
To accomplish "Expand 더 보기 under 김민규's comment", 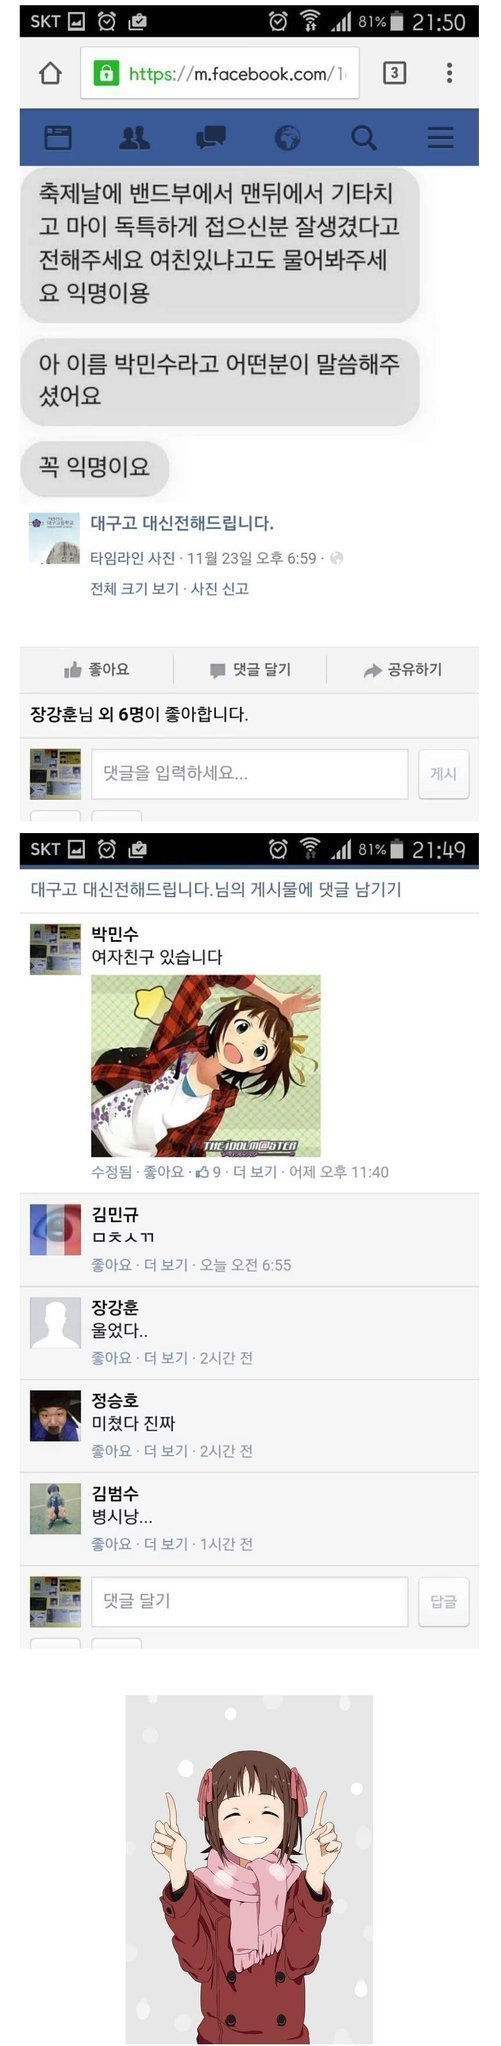I will 166,1265.
